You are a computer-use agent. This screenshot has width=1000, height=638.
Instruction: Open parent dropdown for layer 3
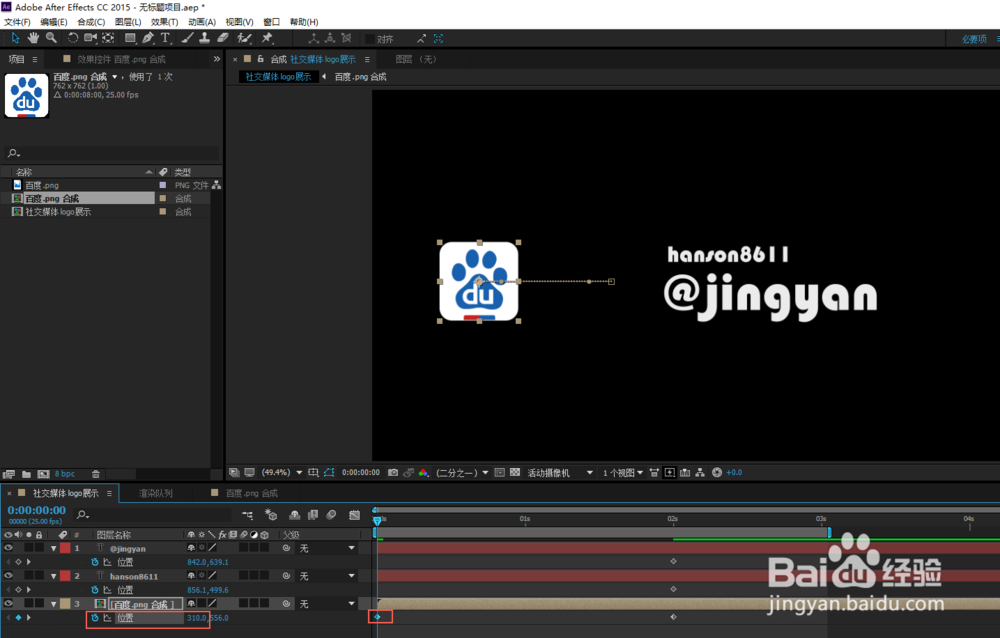click(327, 604)
